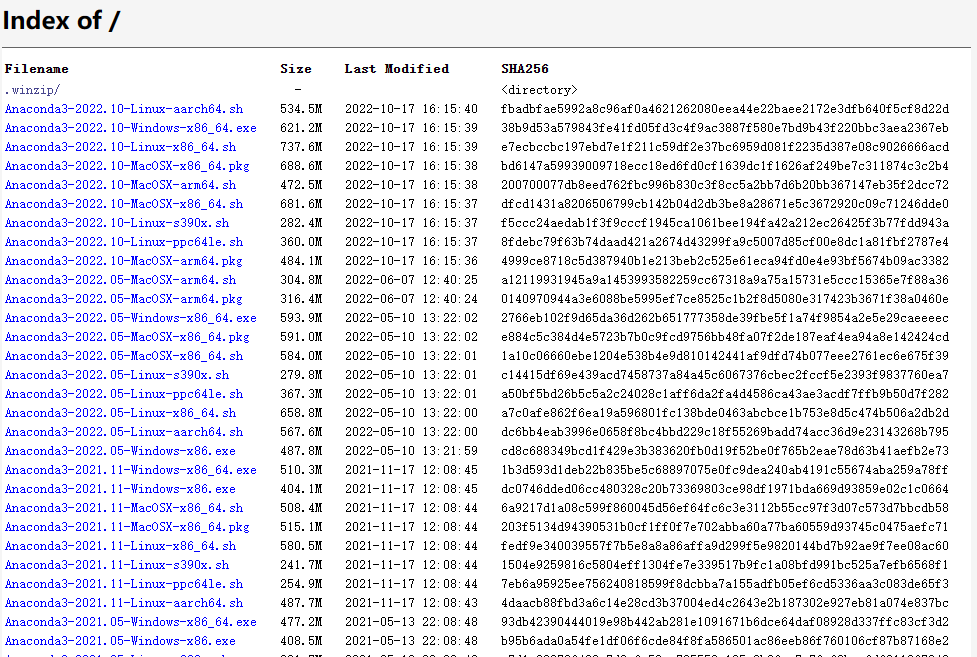The image size is (977, 657).
Task: Download Anaconda3-2022.10-MacOSX-x86_64.pkg
Action: (127, 166)
